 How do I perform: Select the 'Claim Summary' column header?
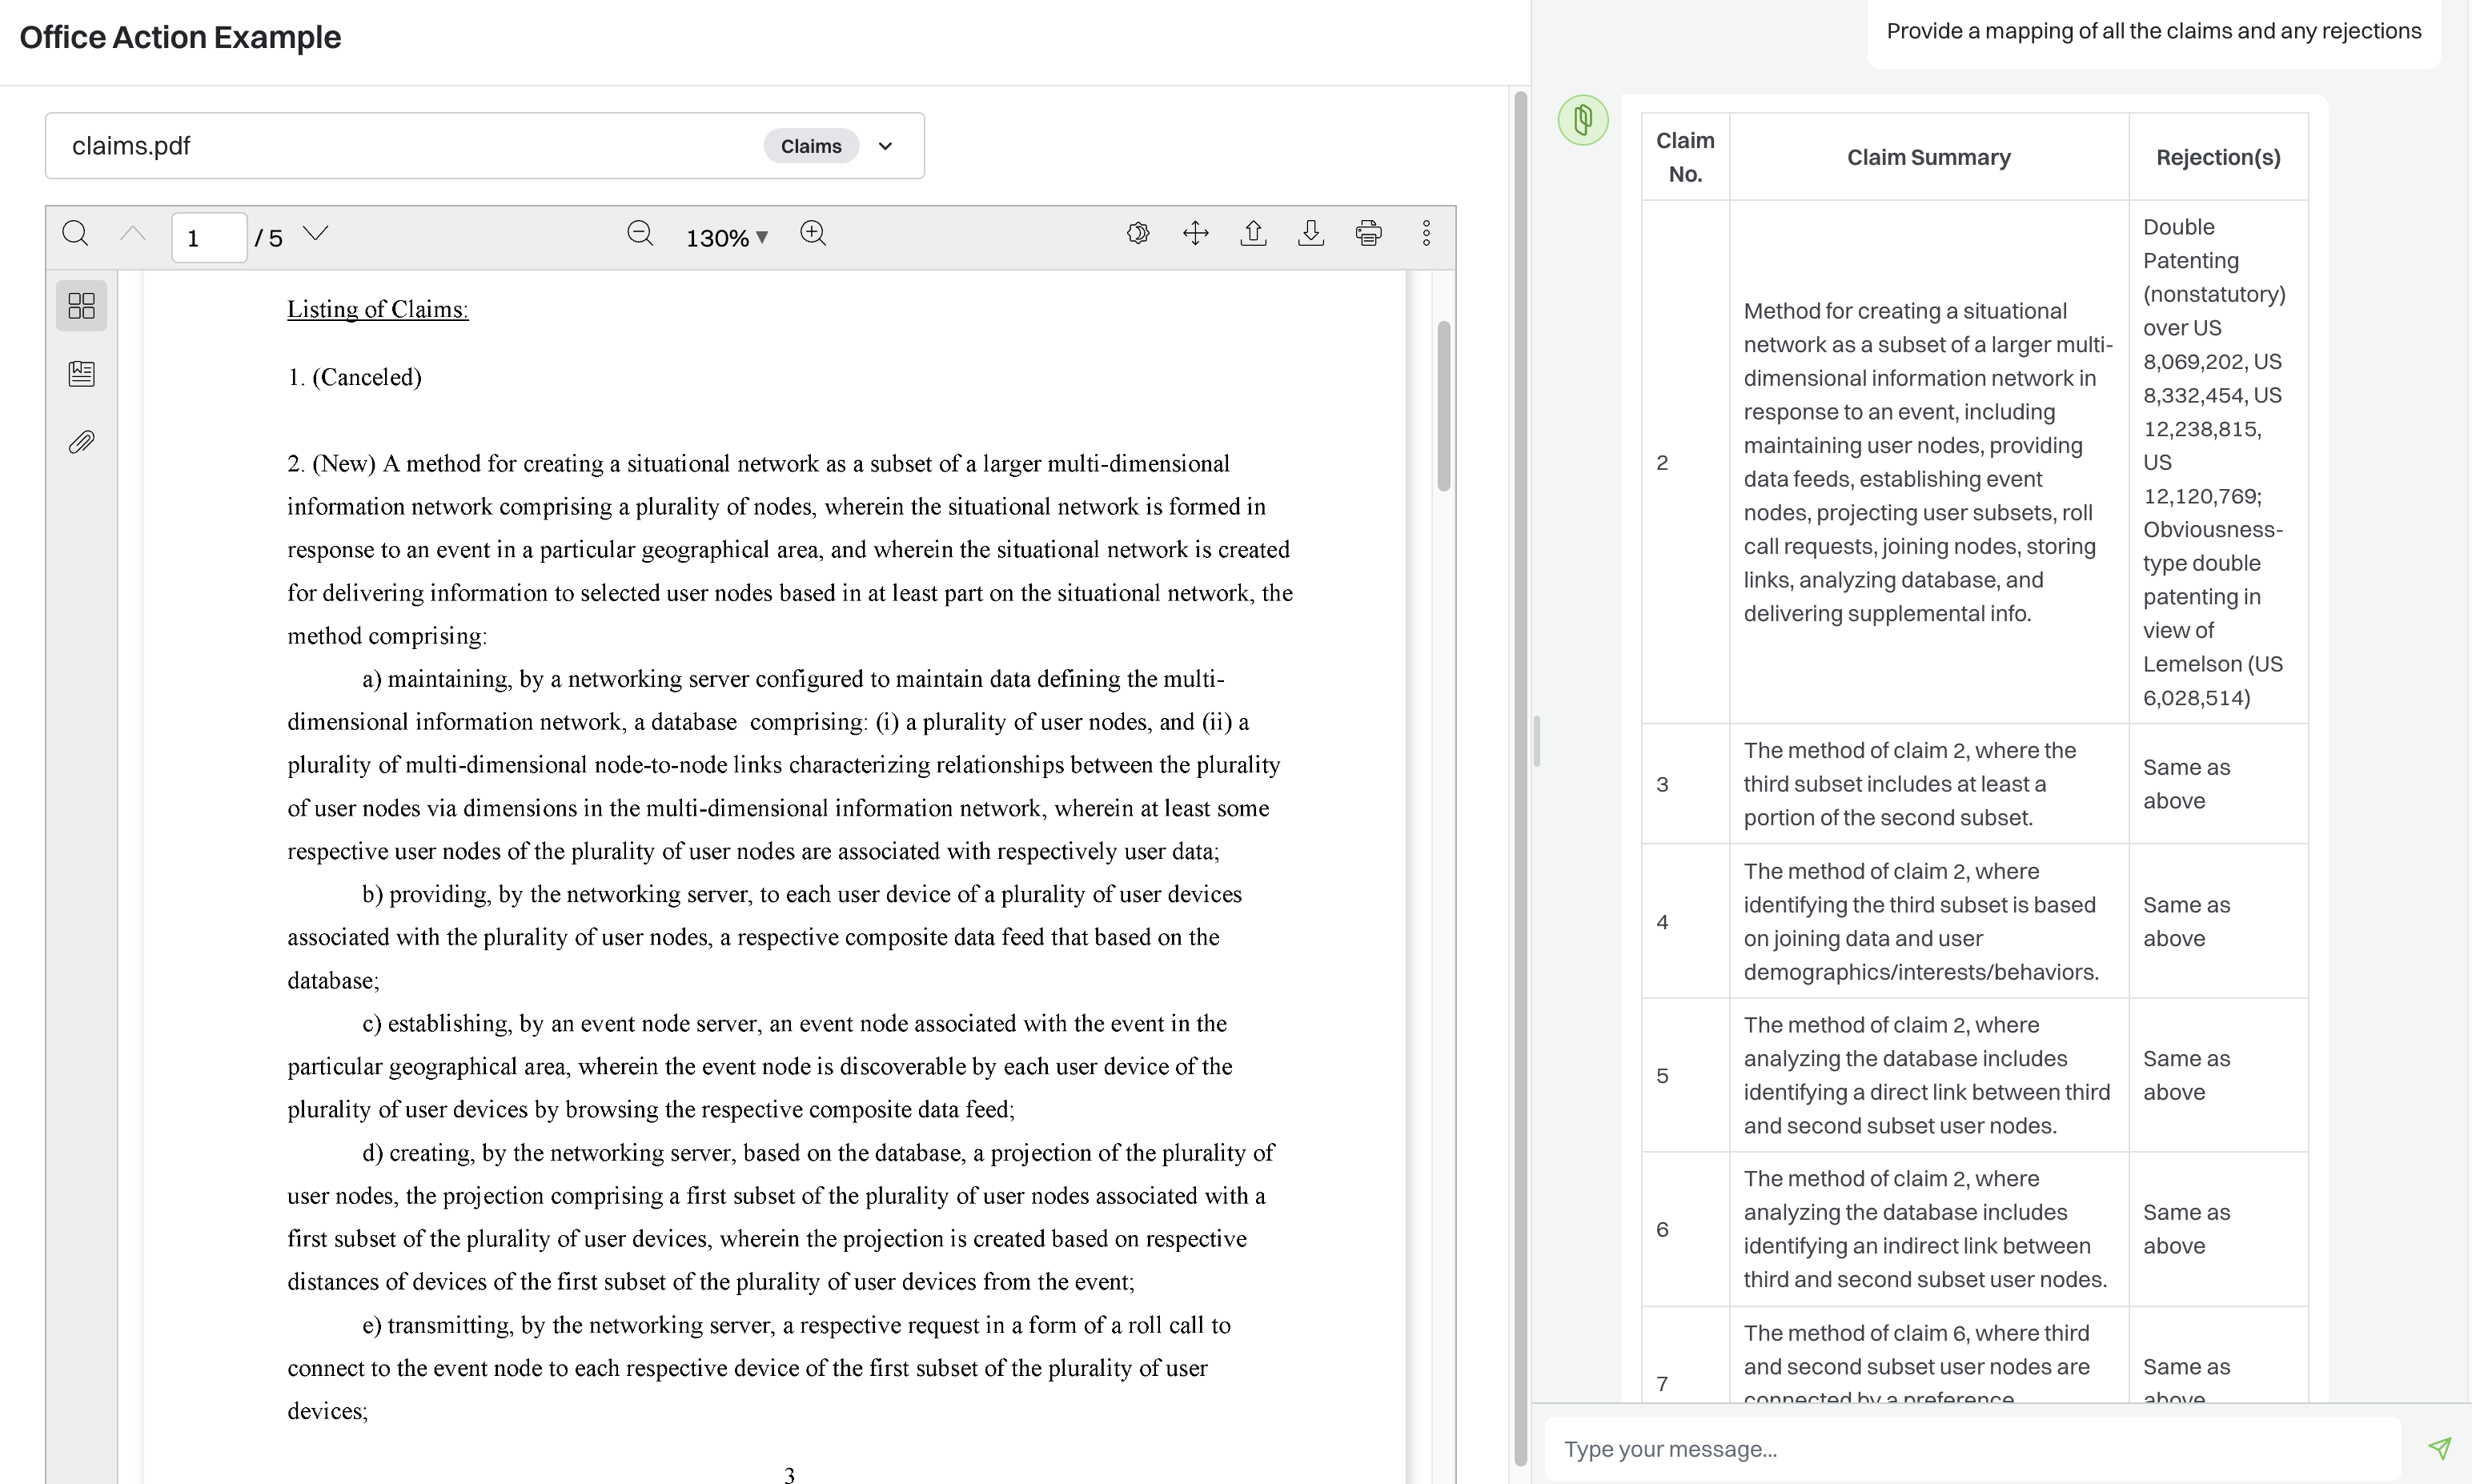click(1928, 157)
